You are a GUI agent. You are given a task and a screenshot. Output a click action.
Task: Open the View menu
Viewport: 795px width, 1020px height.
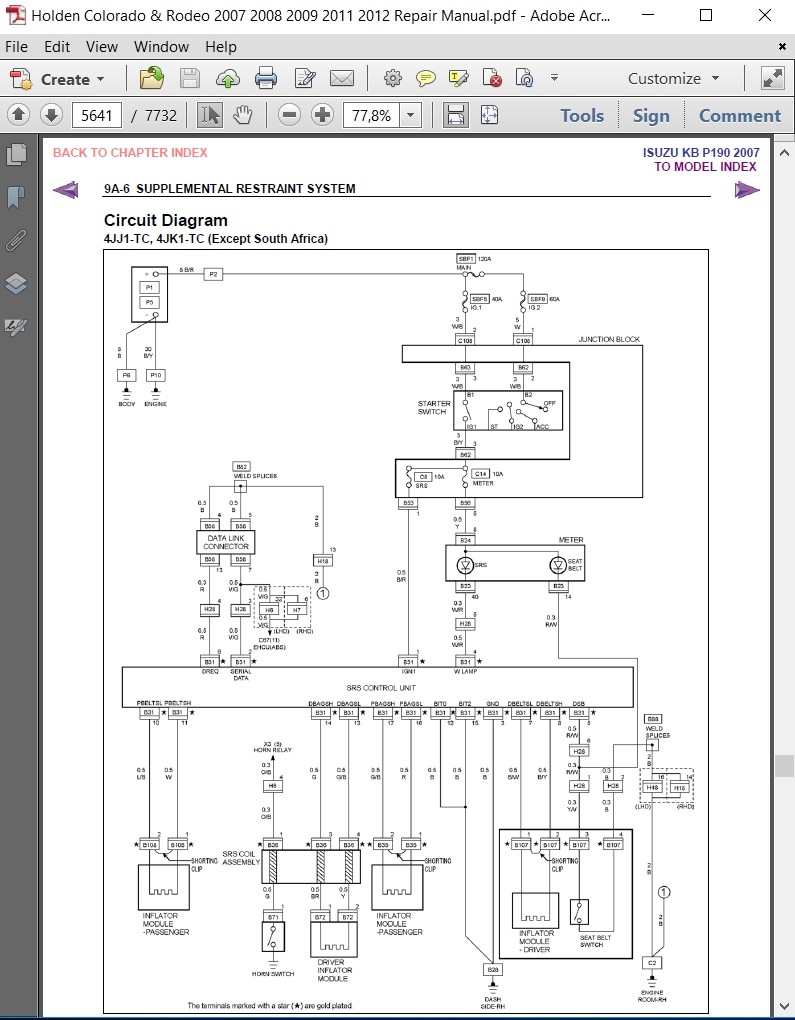(101, 47)
